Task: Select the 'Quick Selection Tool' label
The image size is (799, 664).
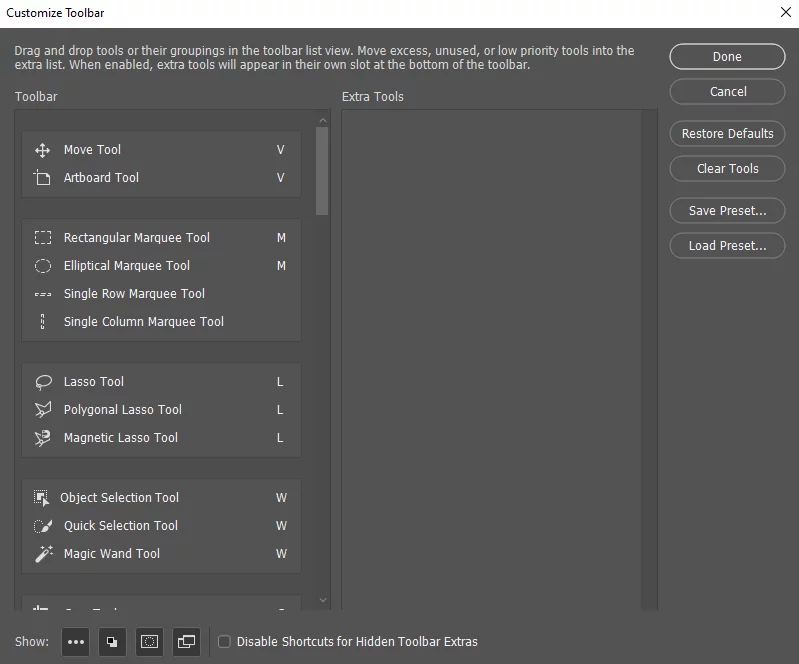Action: [x=121, y=526]
